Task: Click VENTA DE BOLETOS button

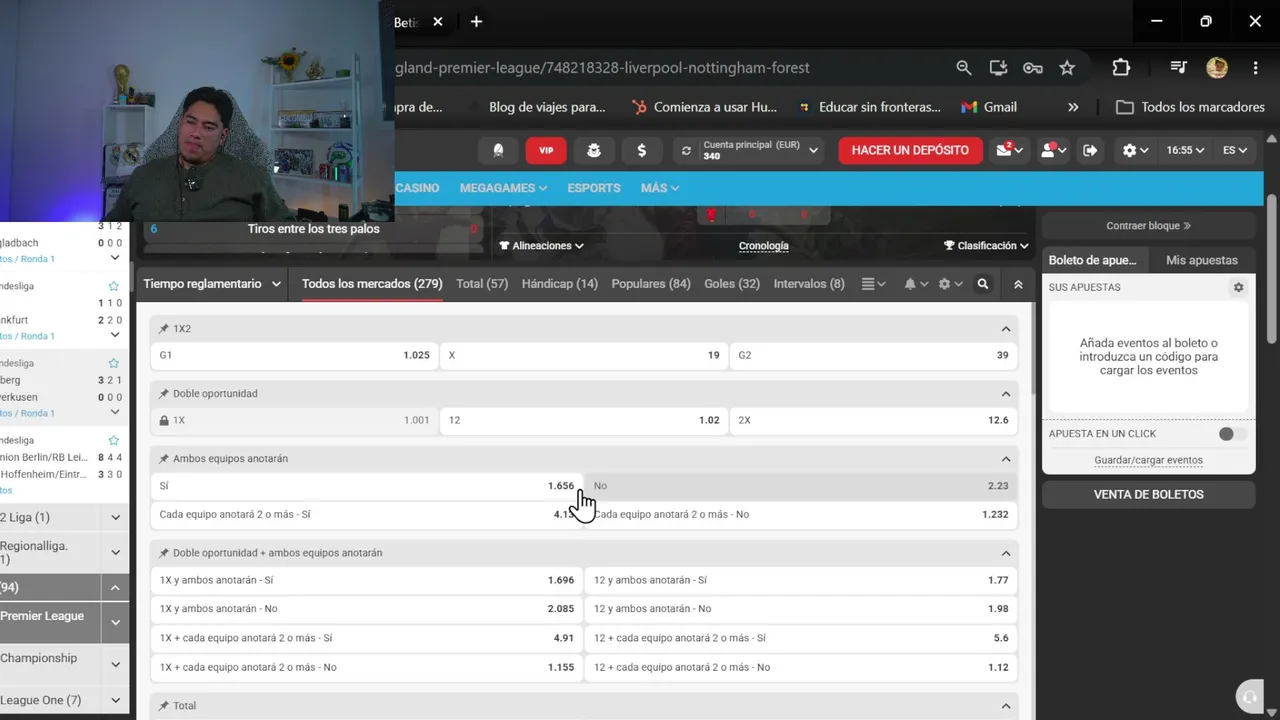Action: pyautogui.click(x=1149, y=495)
